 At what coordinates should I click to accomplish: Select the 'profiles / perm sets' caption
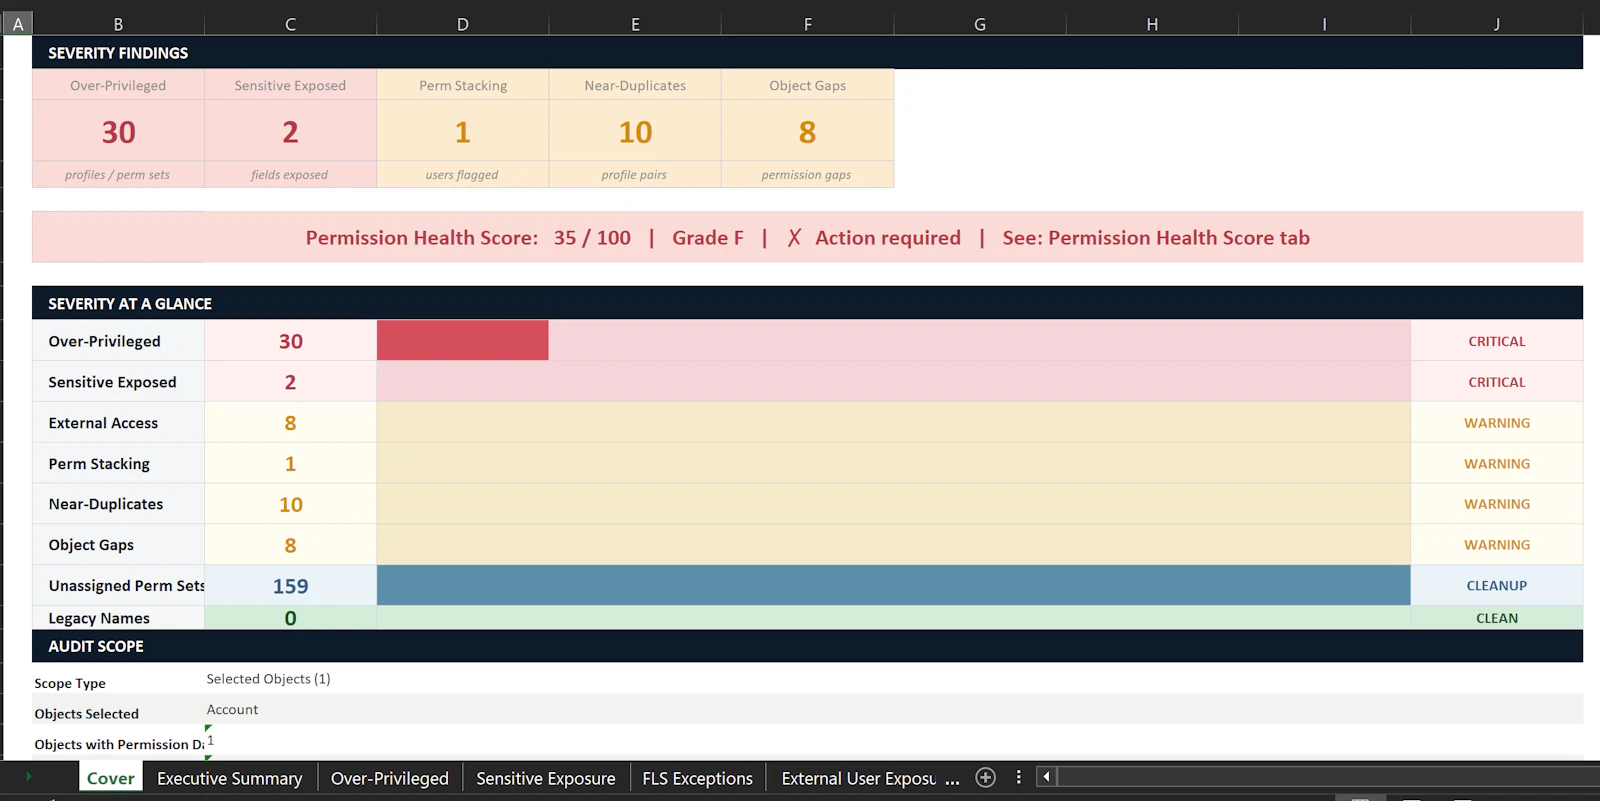point(118,174)
